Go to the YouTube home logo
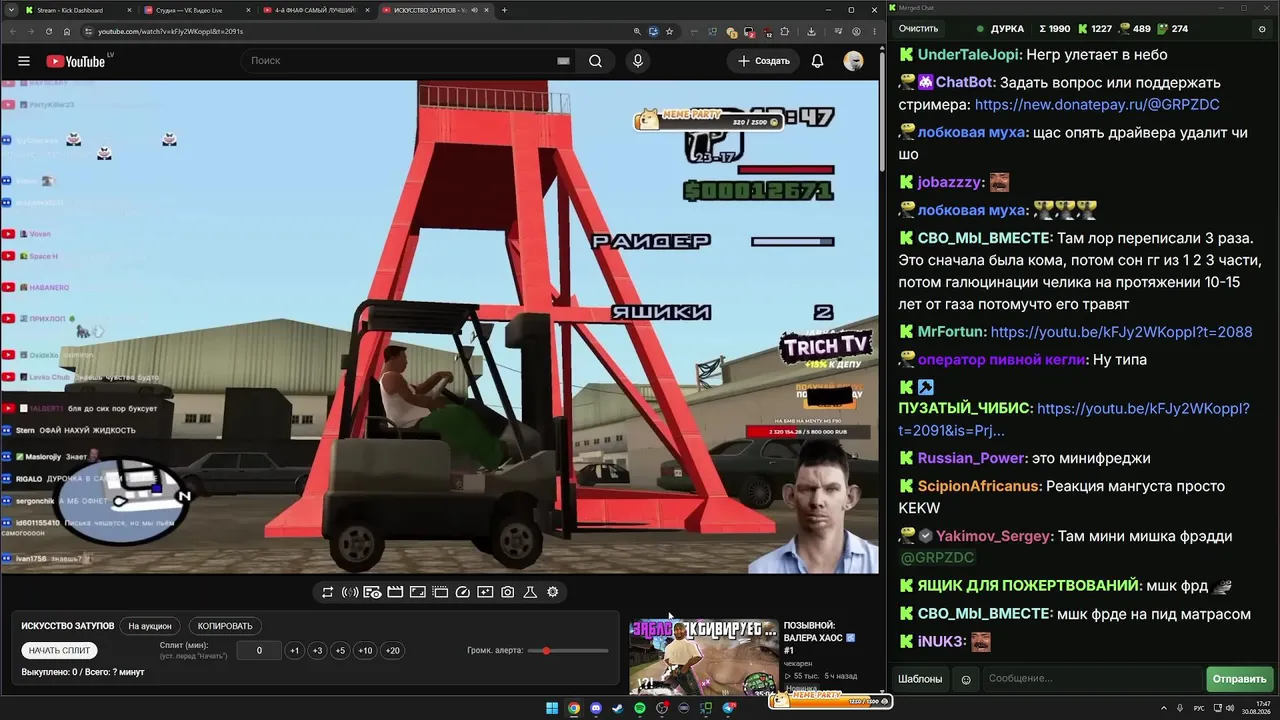This screenshot has height=720, width=1280. [x=76, y=61]
